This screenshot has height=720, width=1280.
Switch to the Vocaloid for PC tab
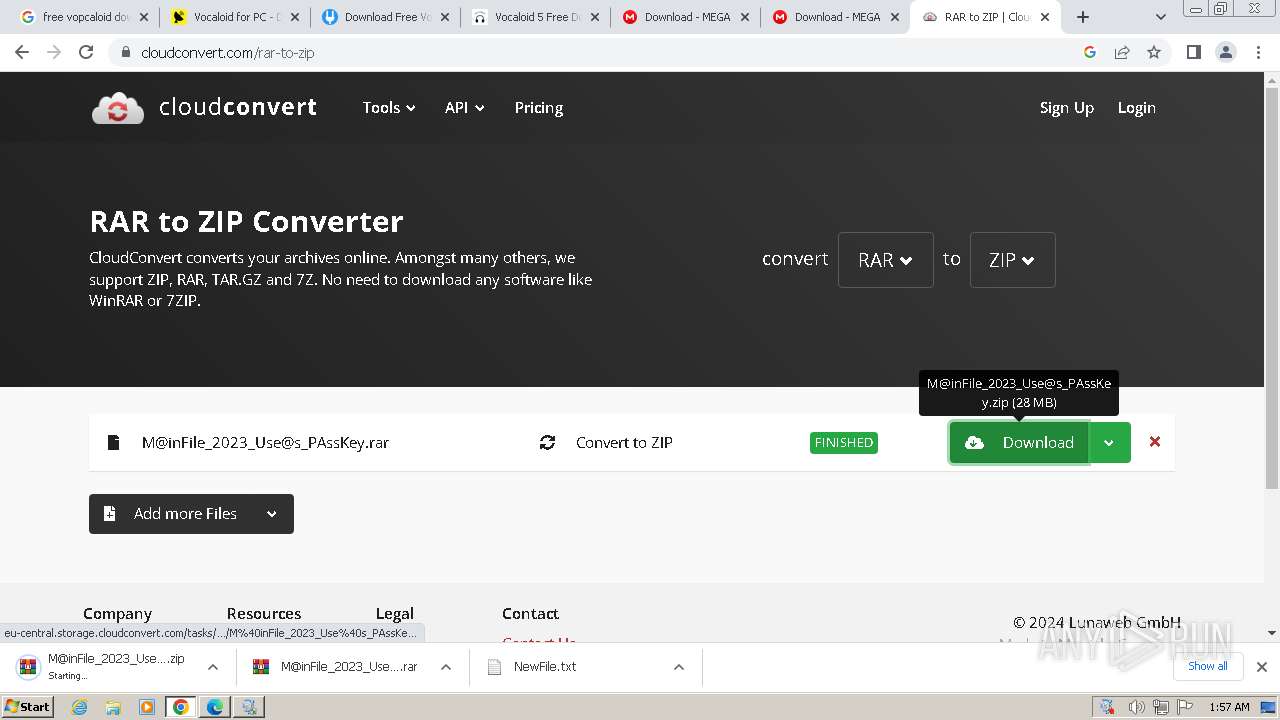click(234, 17)
